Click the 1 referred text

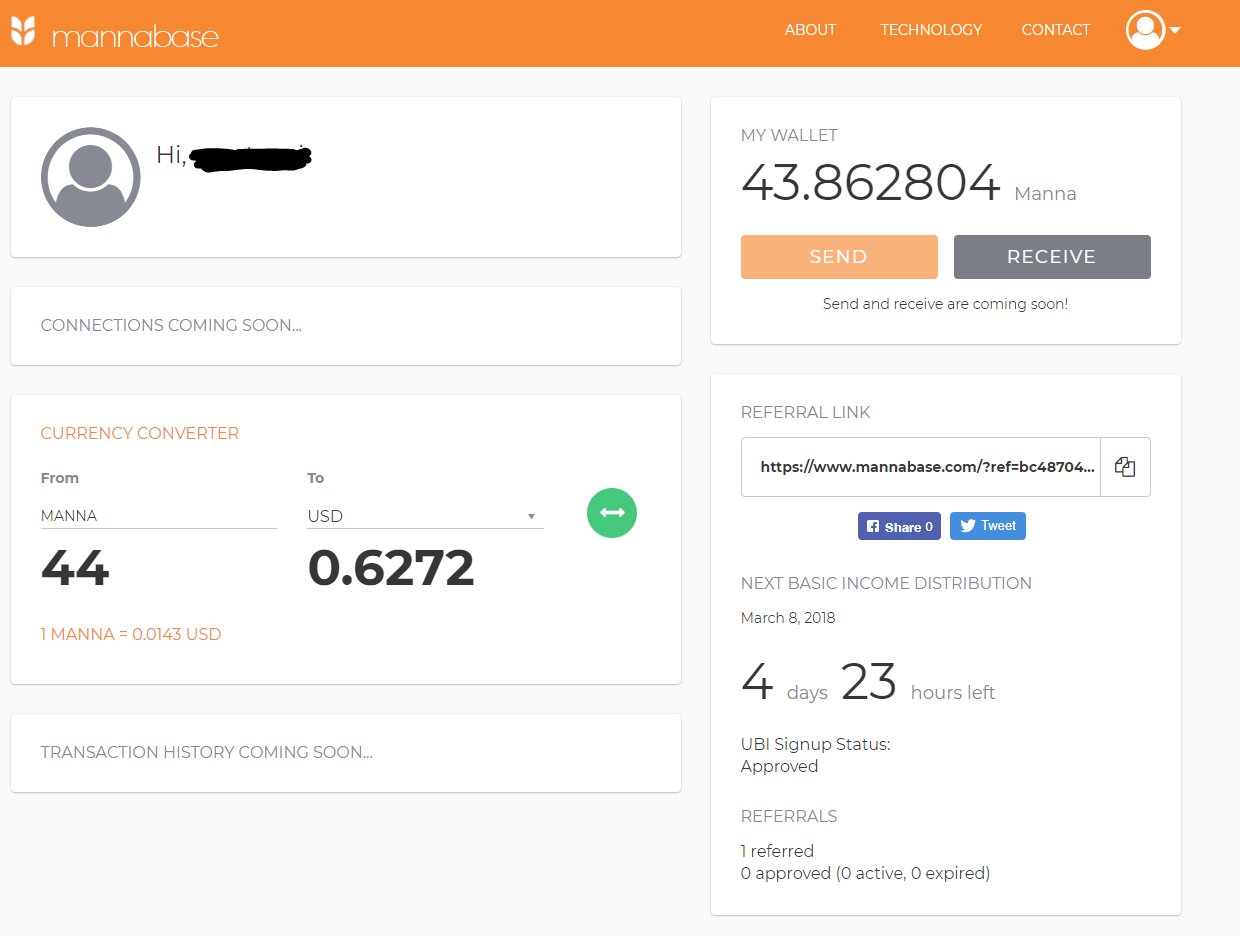point(777,851)
